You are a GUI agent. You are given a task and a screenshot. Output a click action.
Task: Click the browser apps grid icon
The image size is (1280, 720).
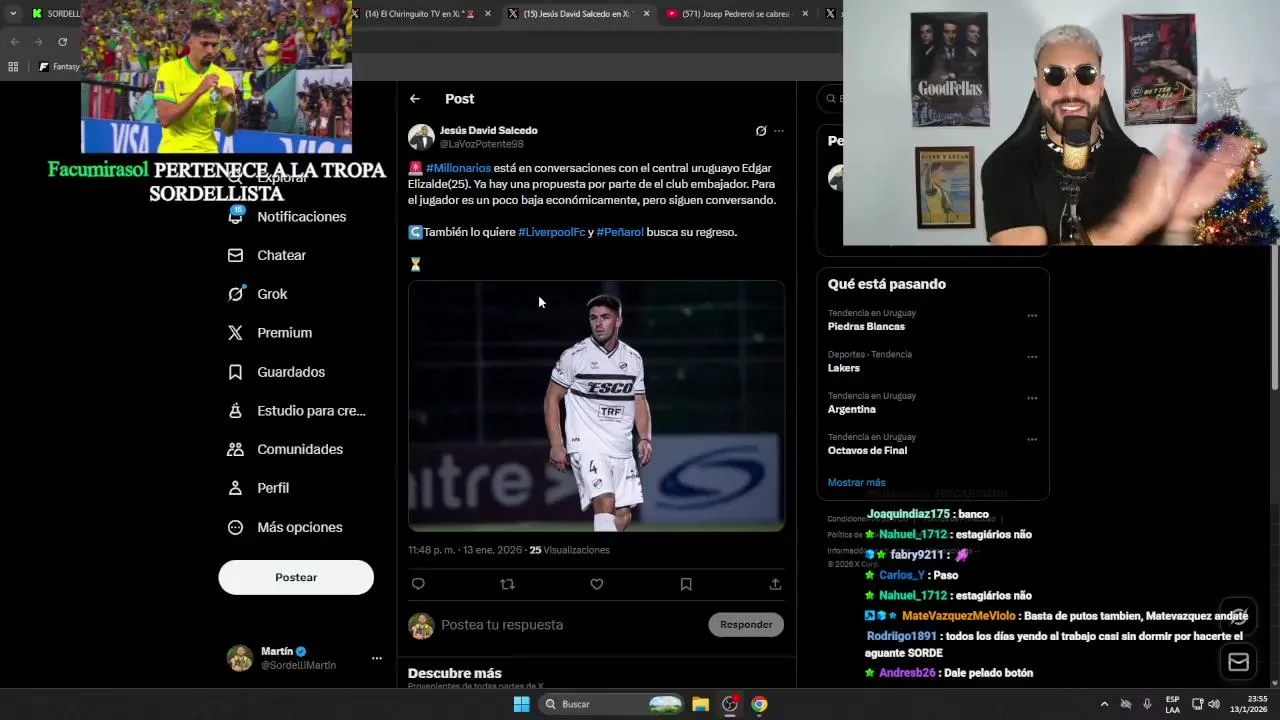point(13,67)
